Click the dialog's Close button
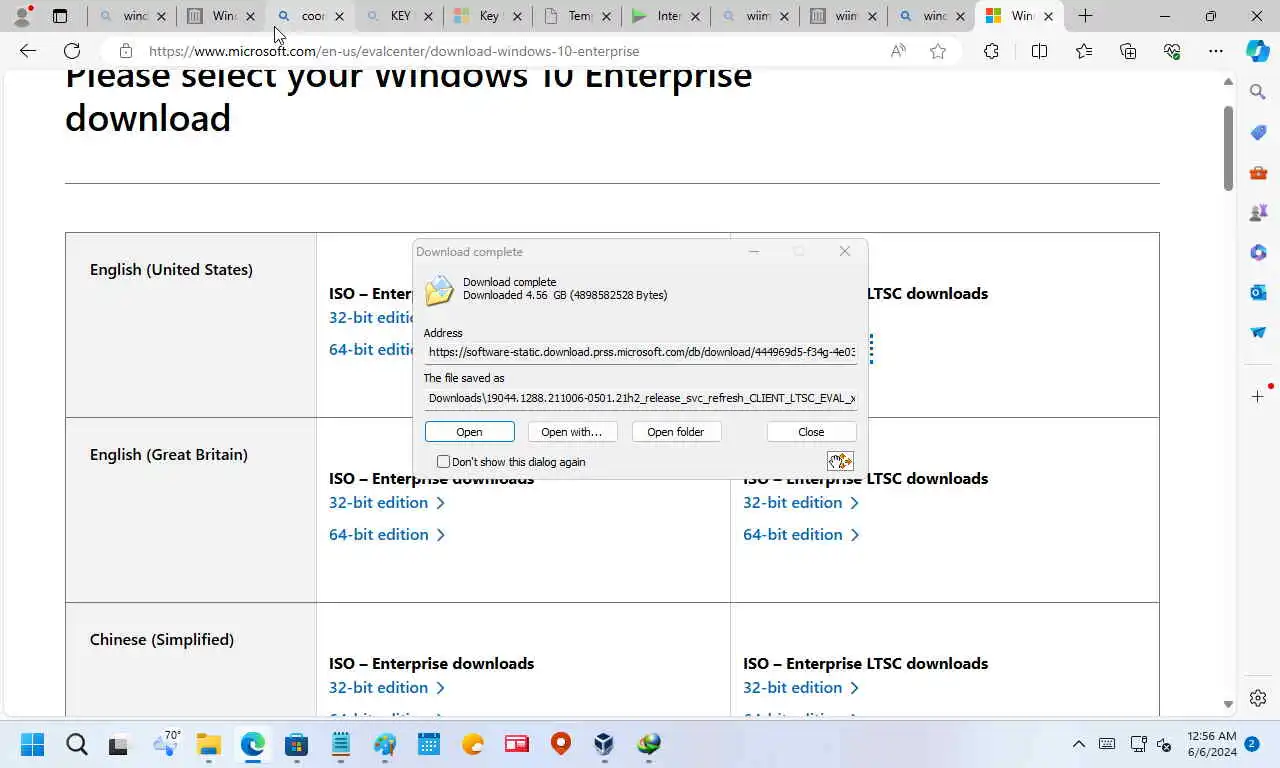The height and width of the screenshot is (768, 1280). tap(811, 432)
